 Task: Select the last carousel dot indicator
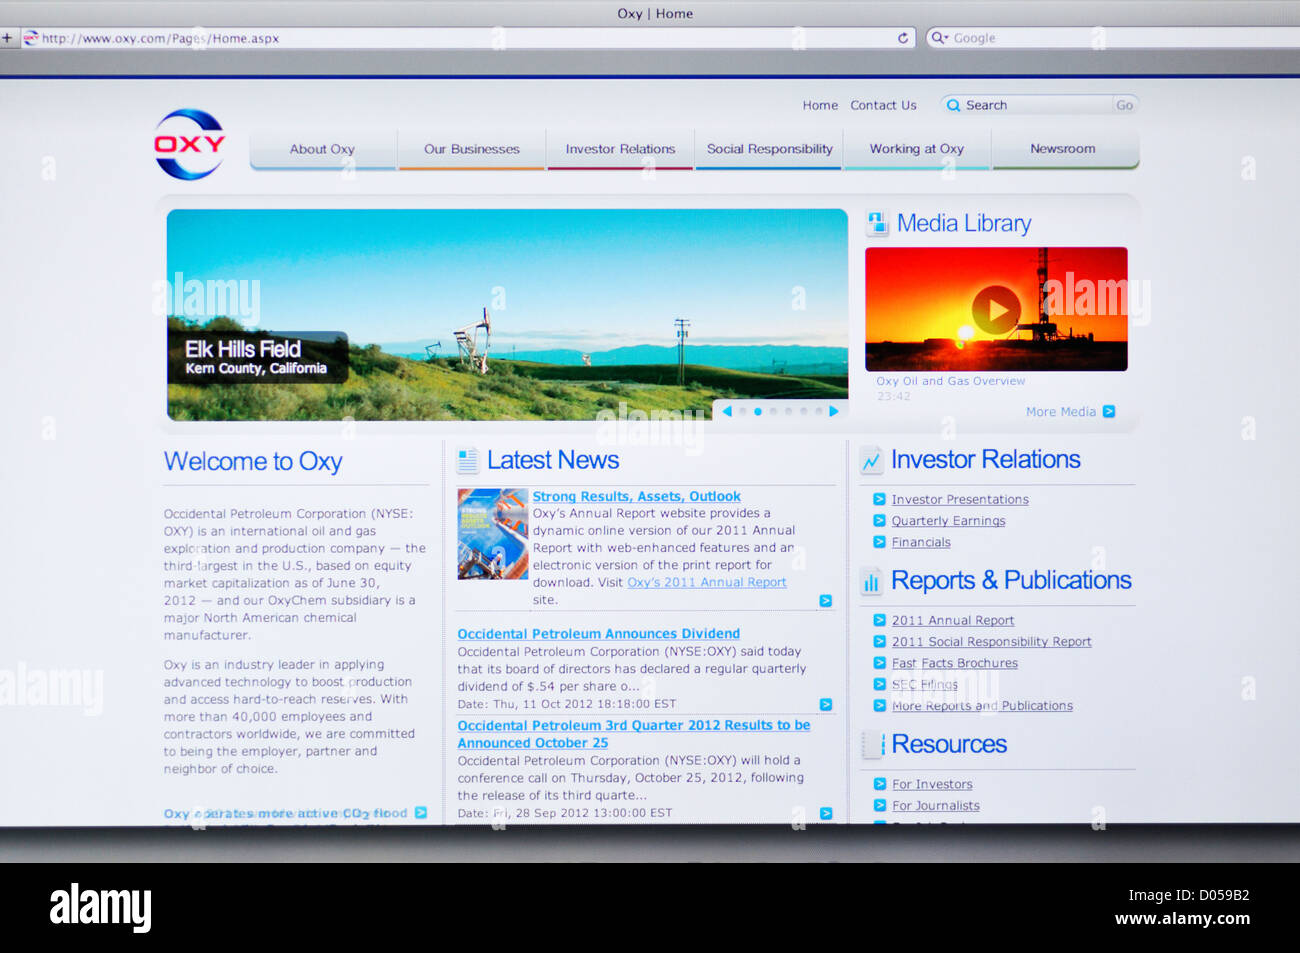coord(818,411)
